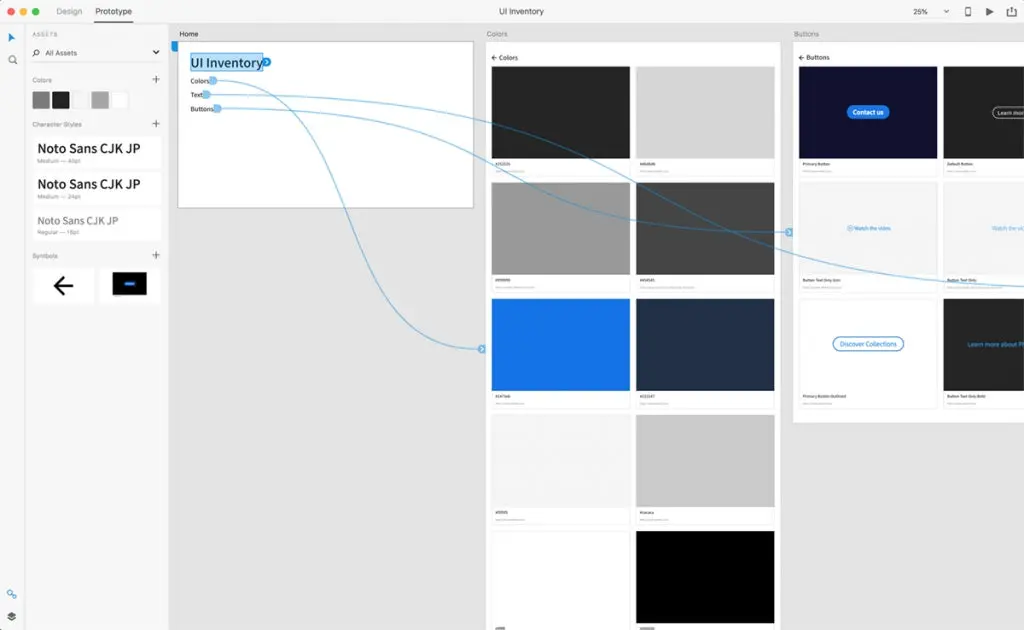Image resolution: width=1024 pixels, height=630 pixels.
Task: Add a new symbol with Symbols plus
Action: point(155,255)
